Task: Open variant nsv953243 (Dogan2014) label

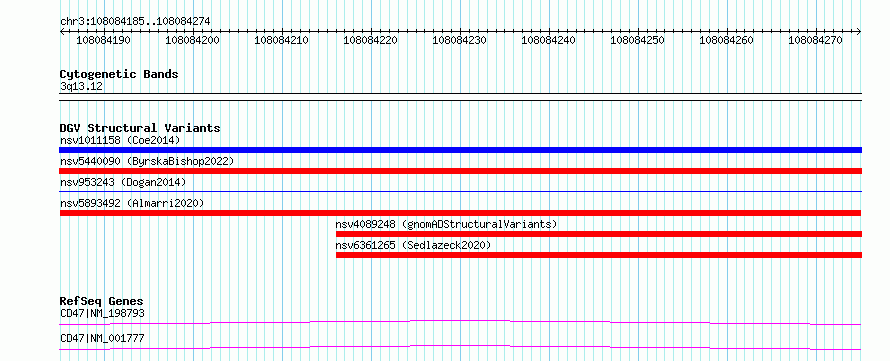Action: (x=123, y=182)
